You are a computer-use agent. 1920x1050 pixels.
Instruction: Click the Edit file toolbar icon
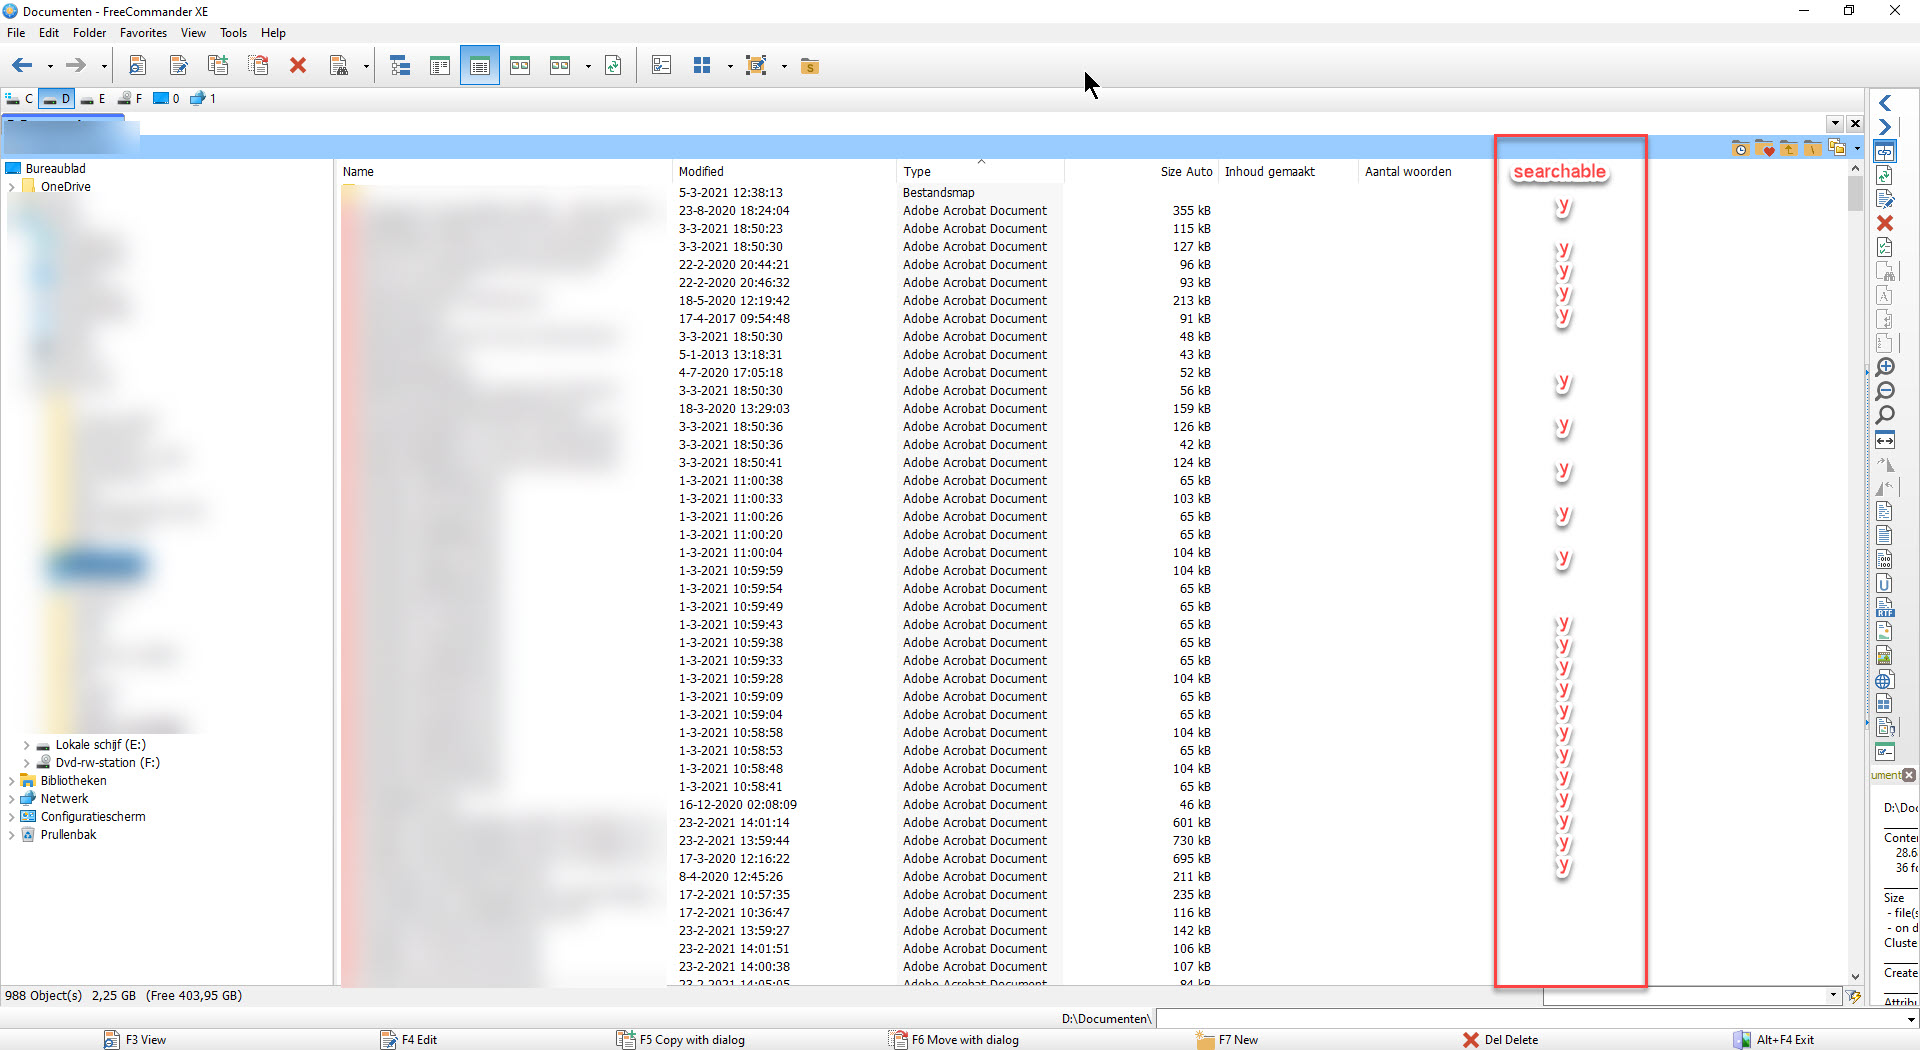point(178,66)
